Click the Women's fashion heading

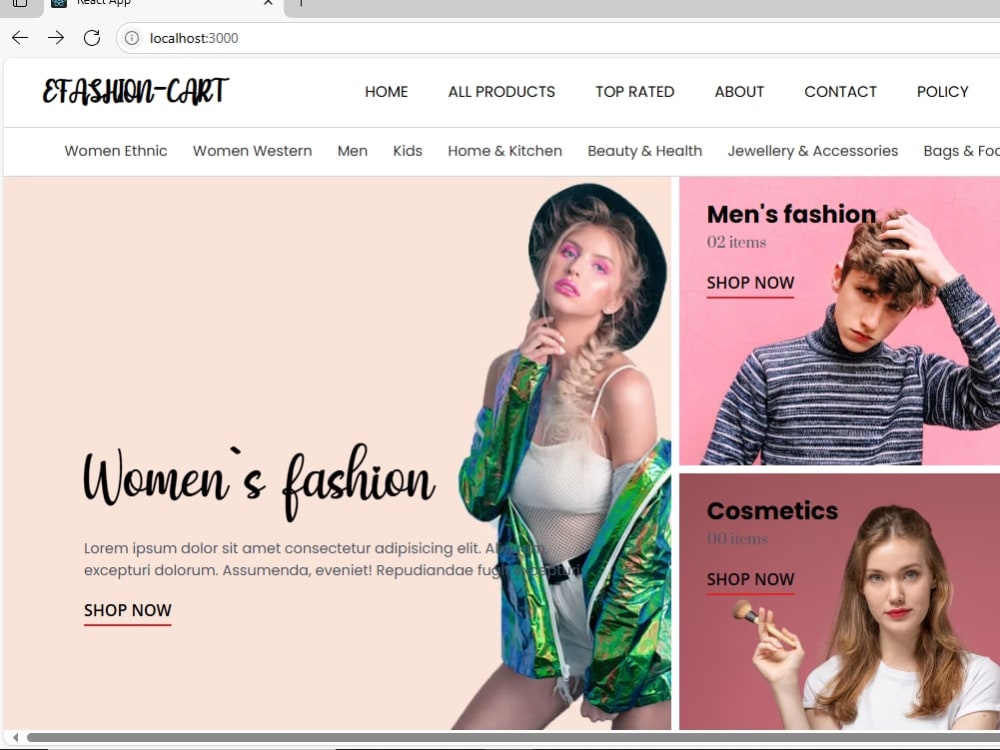tap(259, 482)
